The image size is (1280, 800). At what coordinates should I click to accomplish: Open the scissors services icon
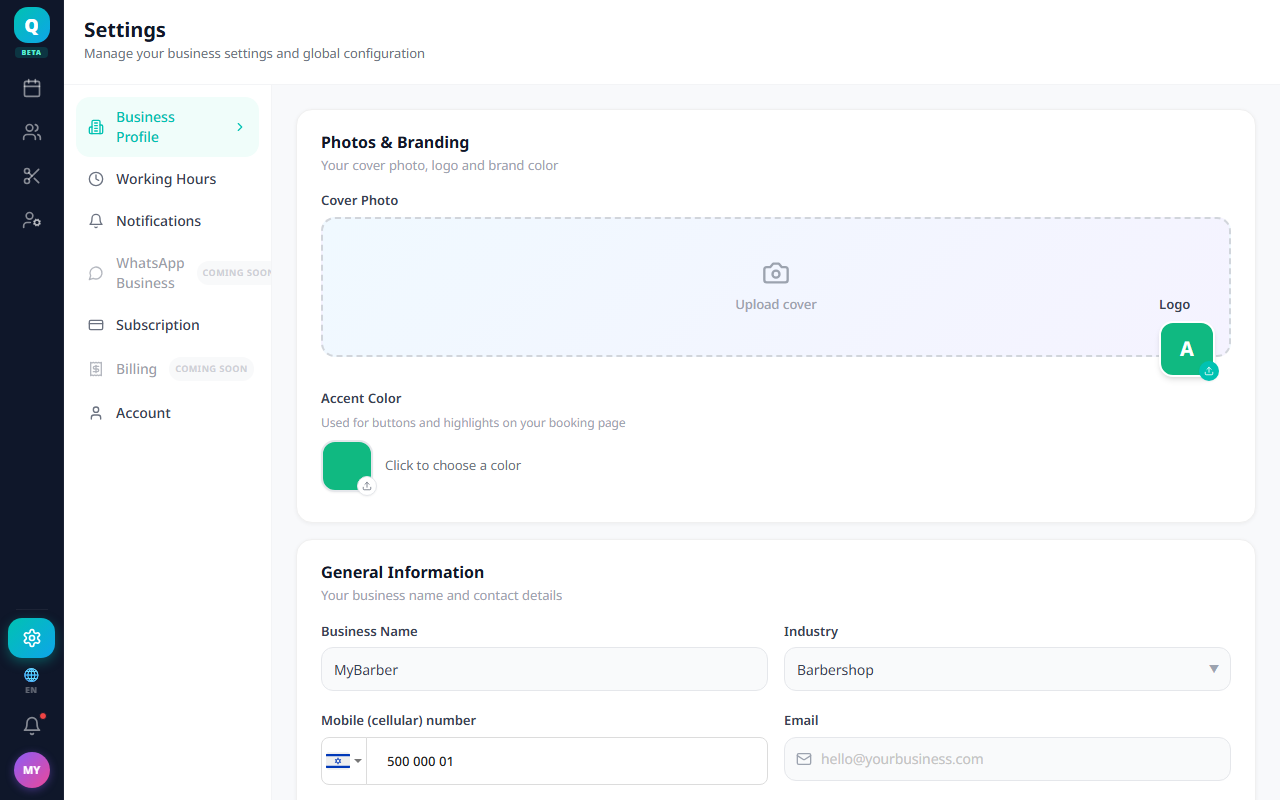32,176
